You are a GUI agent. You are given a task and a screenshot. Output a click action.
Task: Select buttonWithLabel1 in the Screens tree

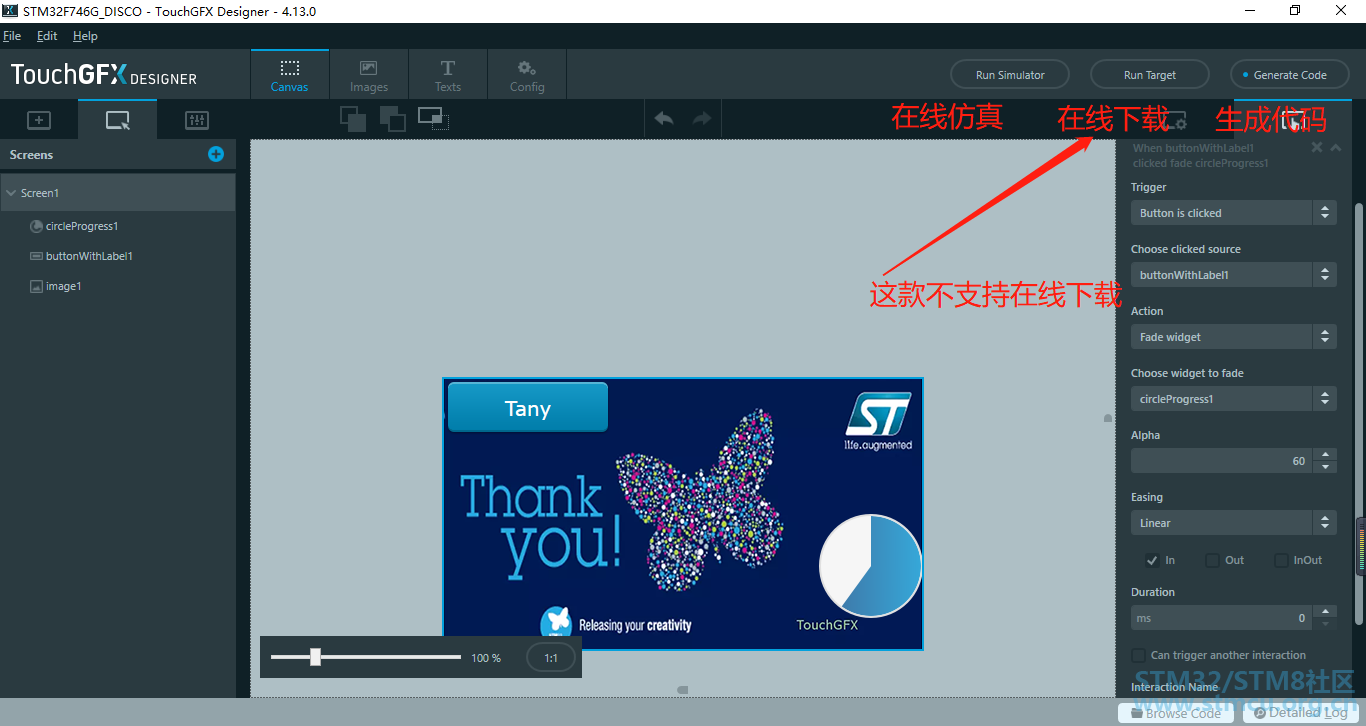89,256
